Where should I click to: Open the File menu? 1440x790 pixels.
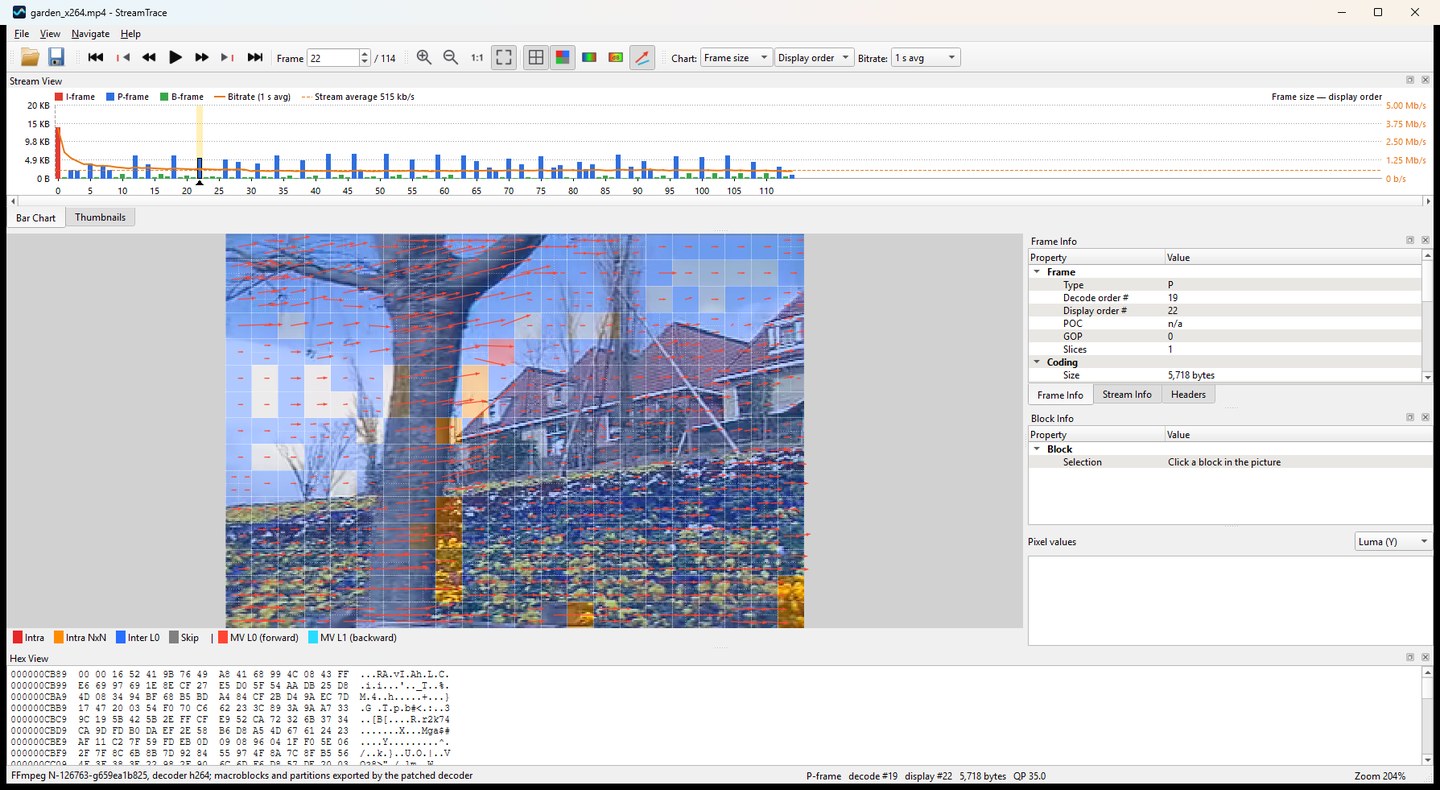pyautogui.click(x=22, y=34)
